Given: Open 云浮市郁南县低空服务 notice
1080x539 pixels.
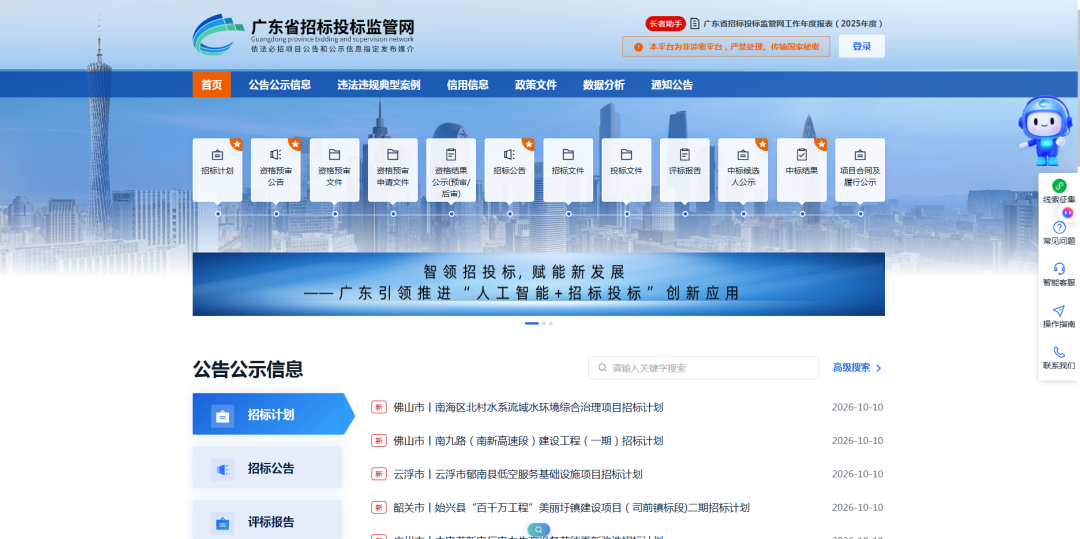Looking at the screenshot, I should (x=518, y=474).
